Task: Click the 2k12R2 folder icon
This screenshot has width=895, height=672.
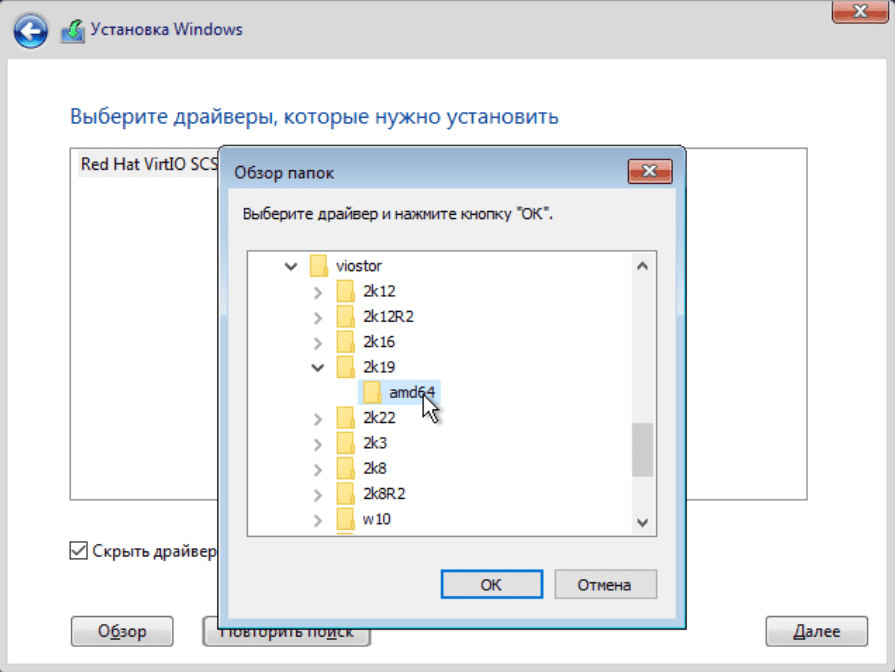Action: [x=345, y=316]
